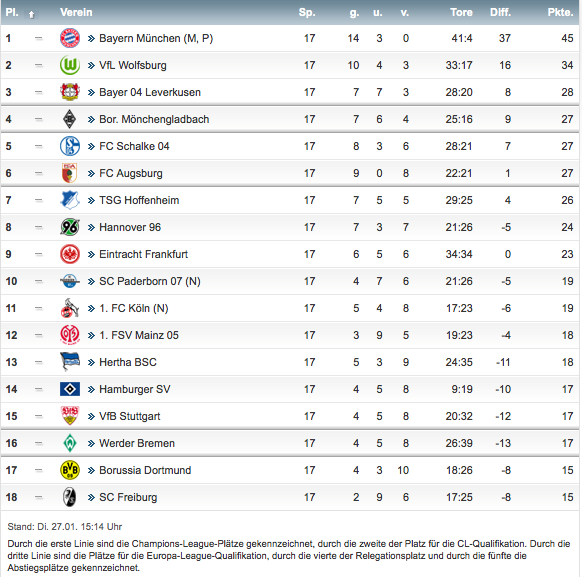This screenshot has height=577, width=582.
Task: Sort table by Tore column header
Action: (461, 12)
